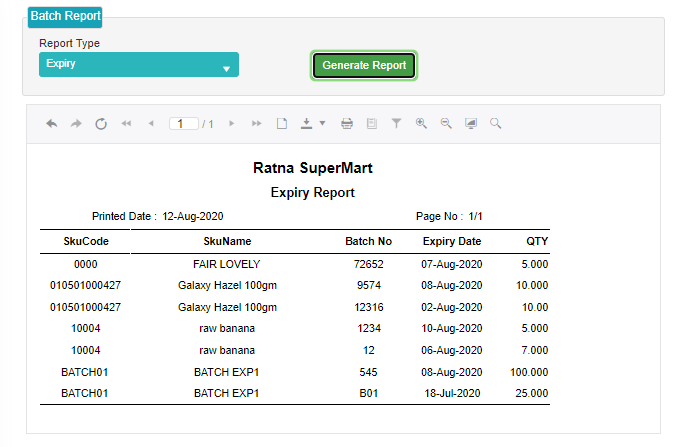Screen dimensions: 682x447
Task: Go to the next report page
Action: coord(231,123)
